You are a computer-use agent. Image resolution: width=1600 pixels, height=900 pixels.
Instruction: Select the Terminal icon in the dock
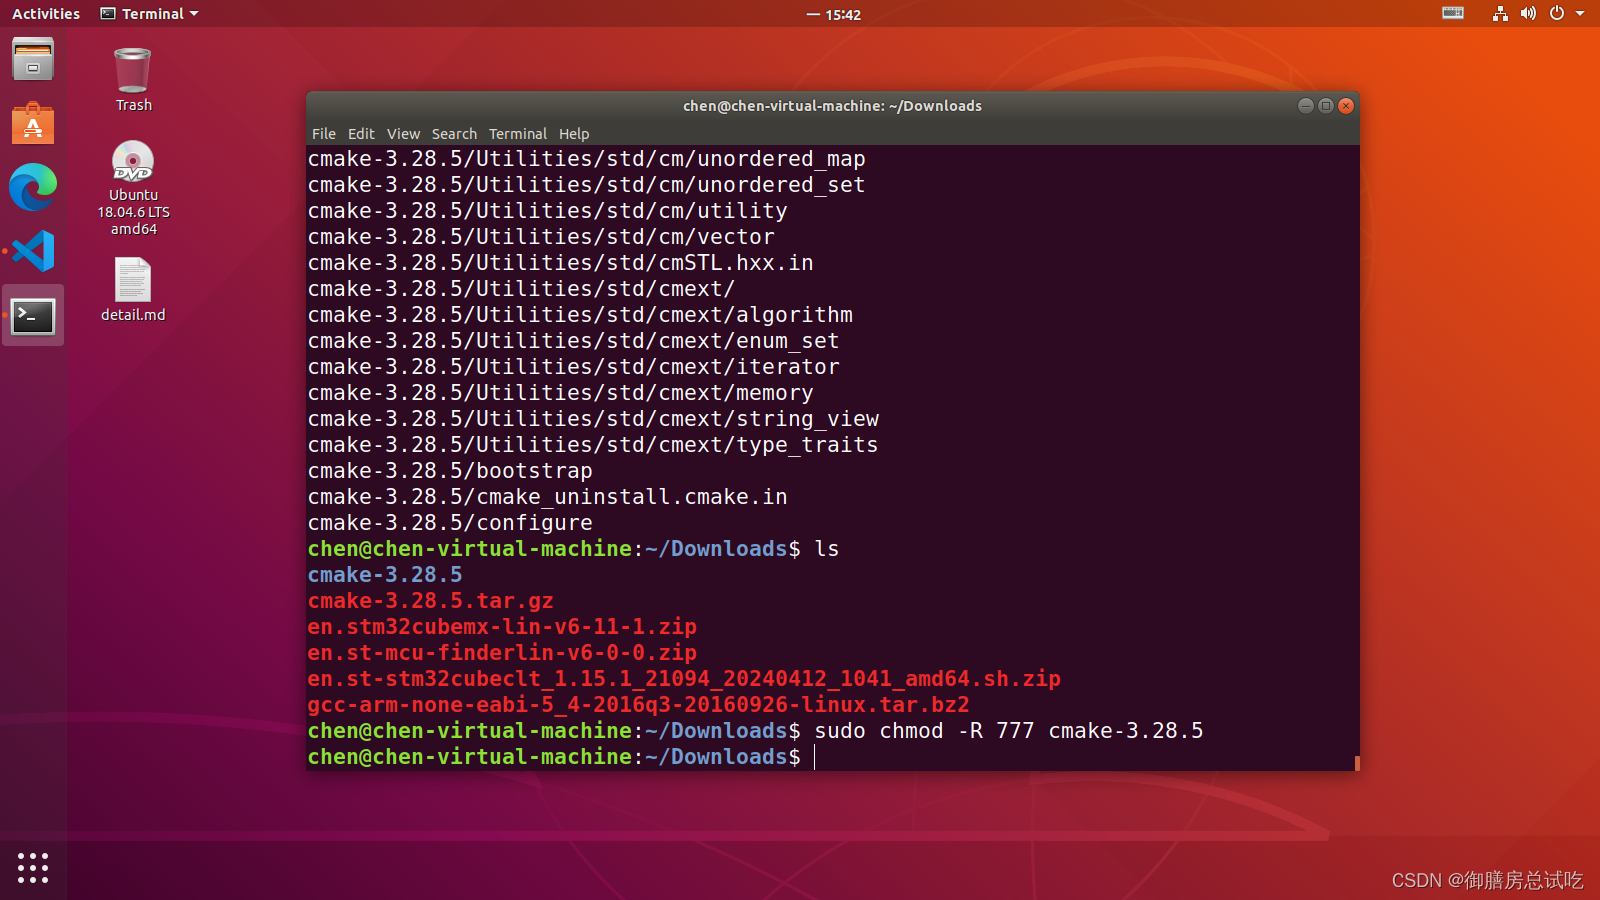pos(33,316)
